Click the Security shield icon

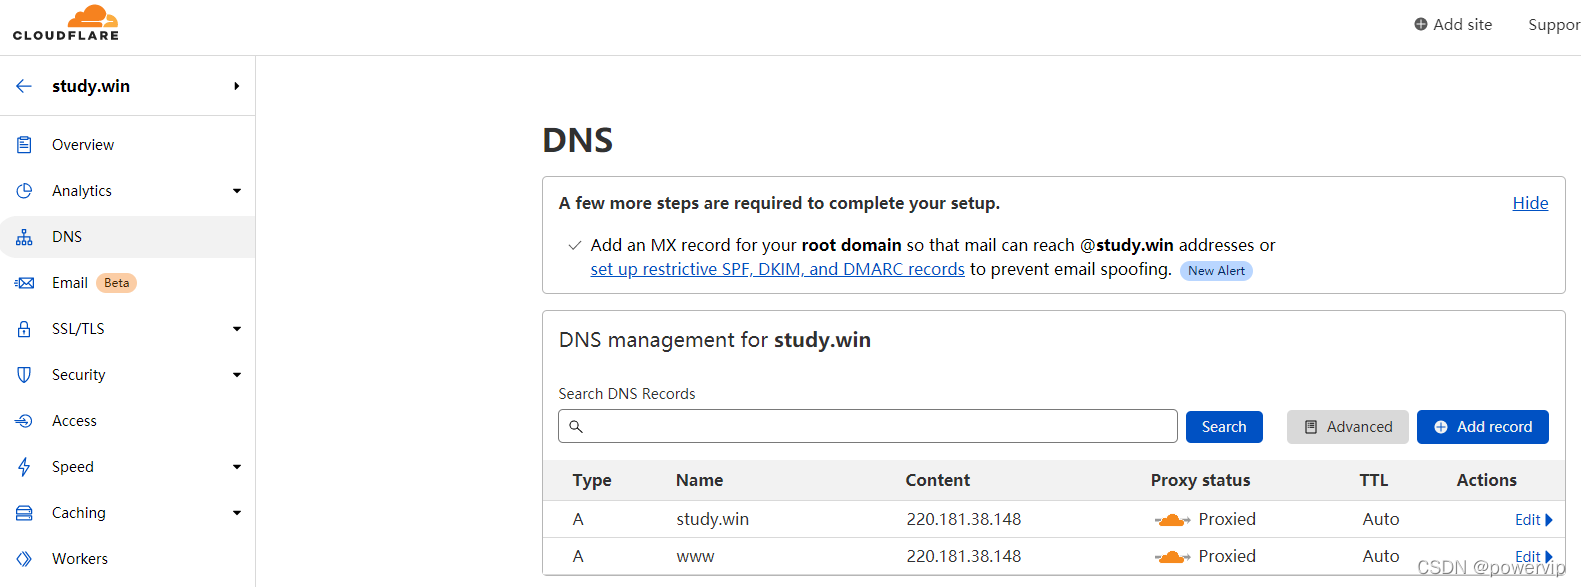[x=24, y=375]
